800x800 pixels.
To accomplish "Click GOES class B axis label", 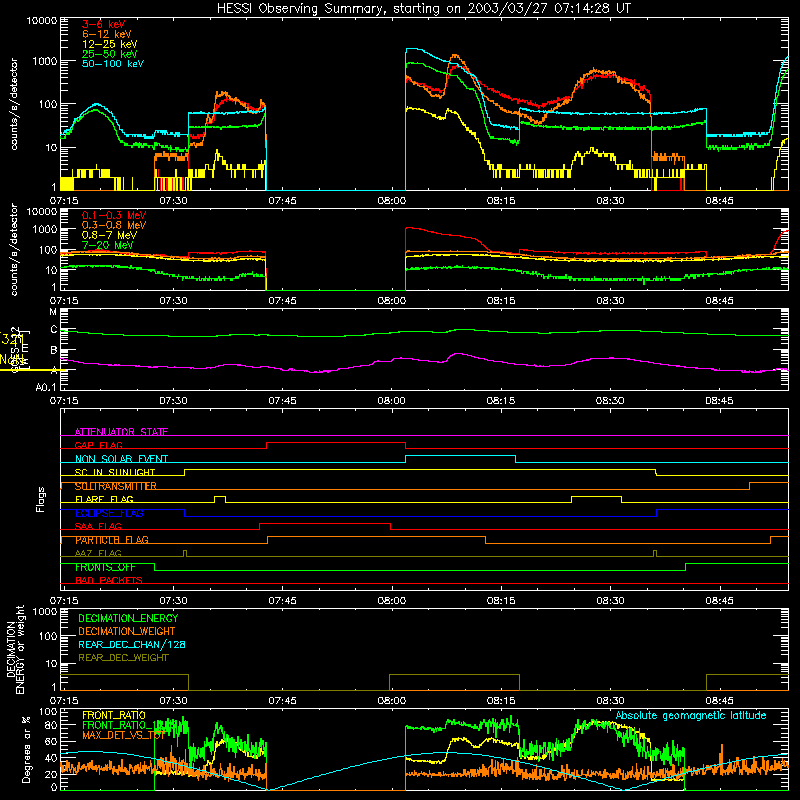I will [x=54, y=351].
